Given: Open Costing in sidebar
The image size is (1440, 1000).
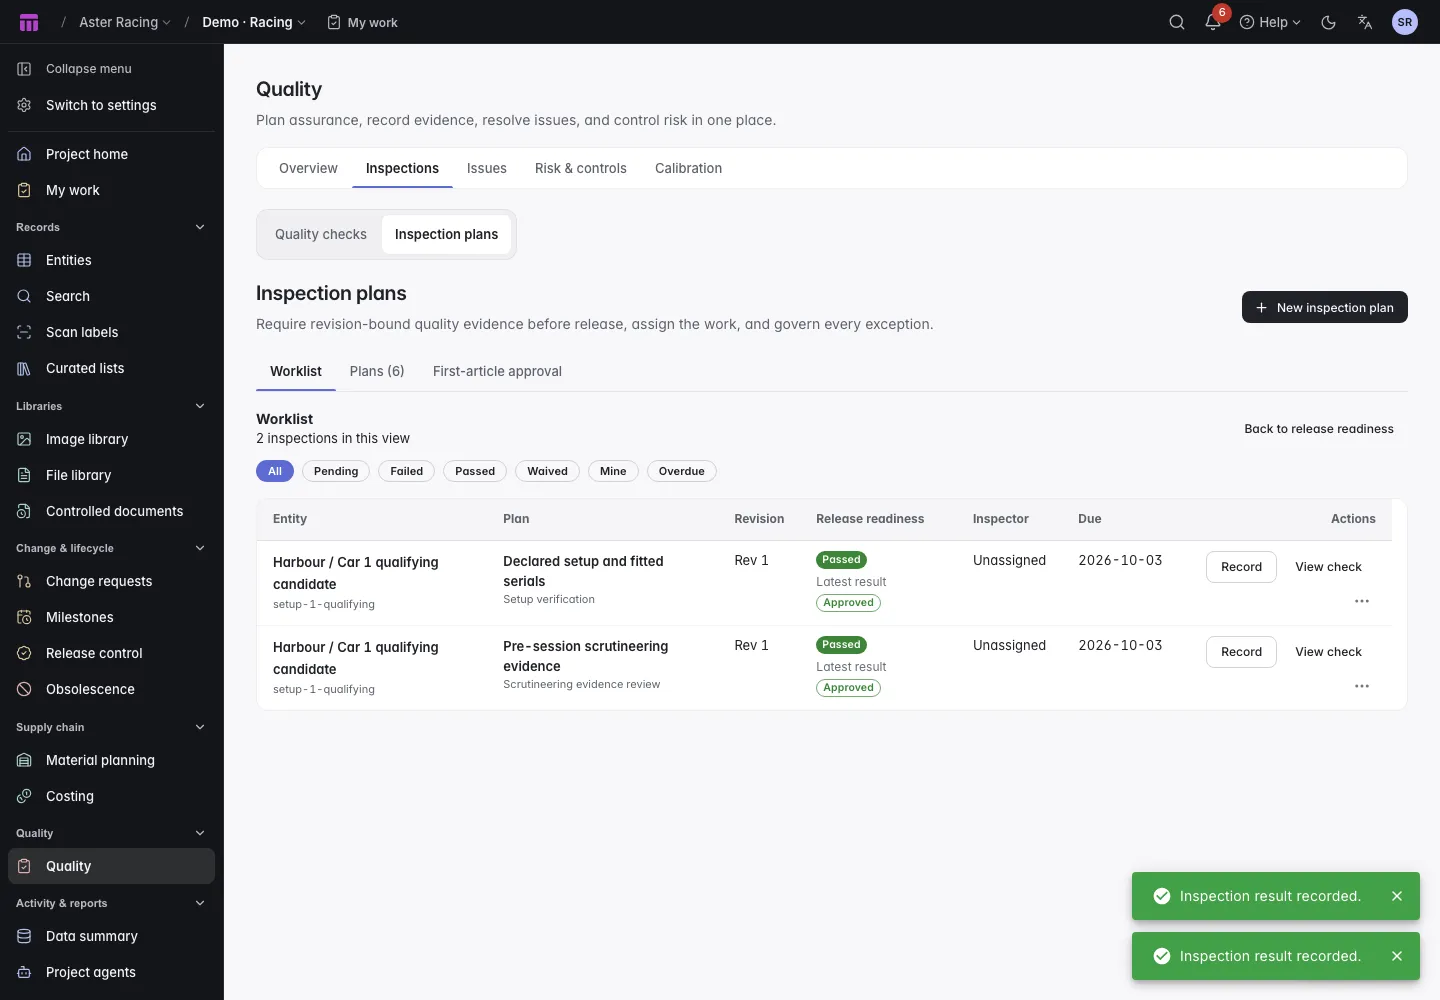Looking at the screenshot, I should click(111, 796).
